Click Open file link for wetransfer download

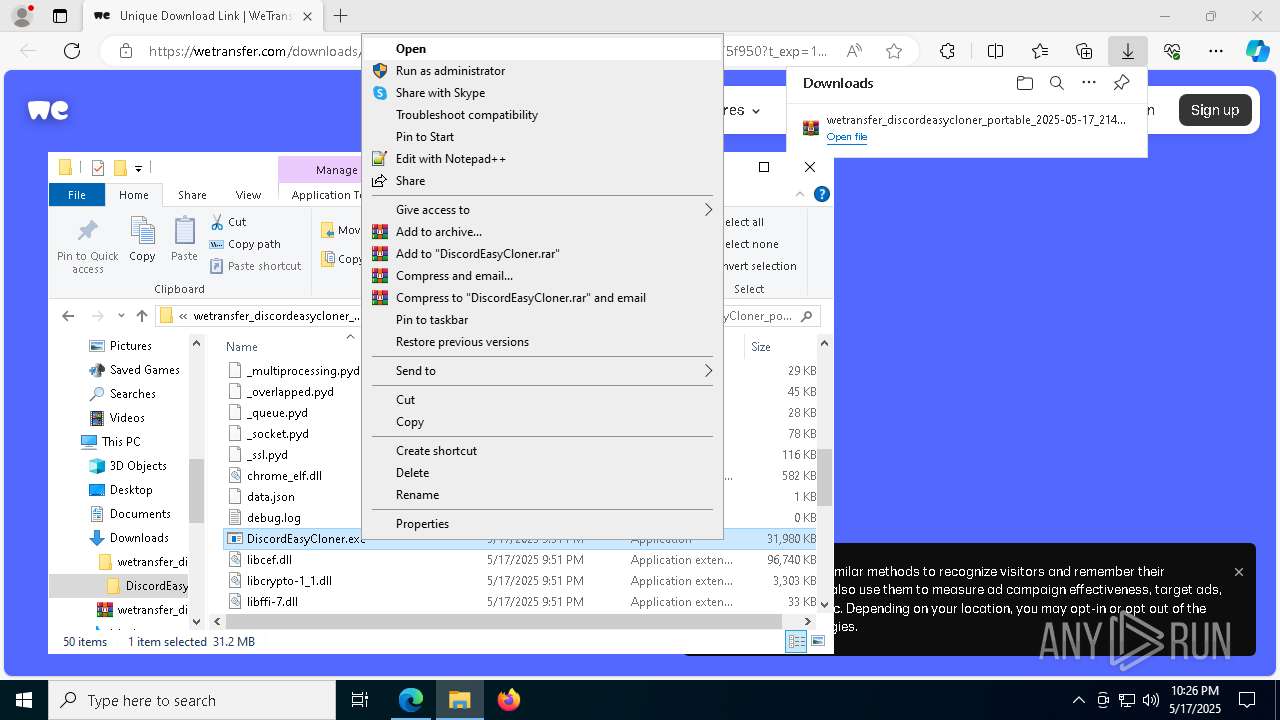pos(847,137)
